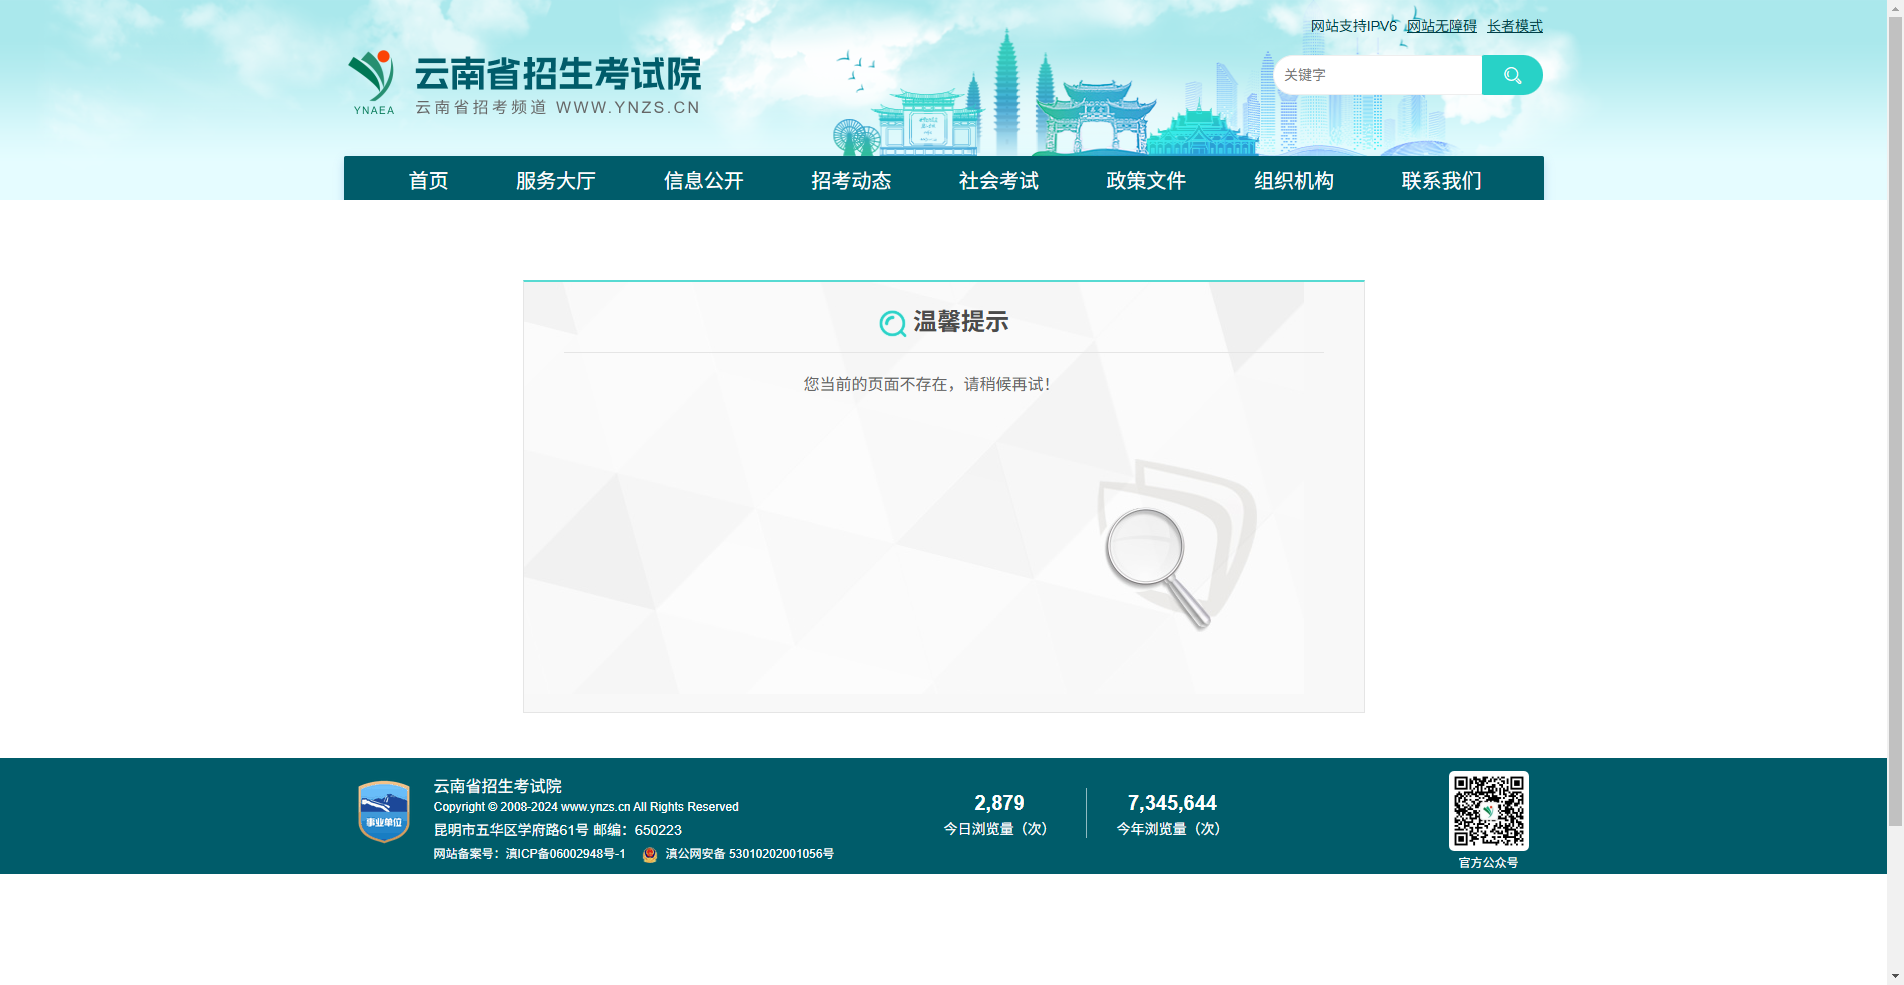Click the police emblem beside 滇公网安备
The width and height of the screenshot is (1904, 985).
[x=648, y=854]
